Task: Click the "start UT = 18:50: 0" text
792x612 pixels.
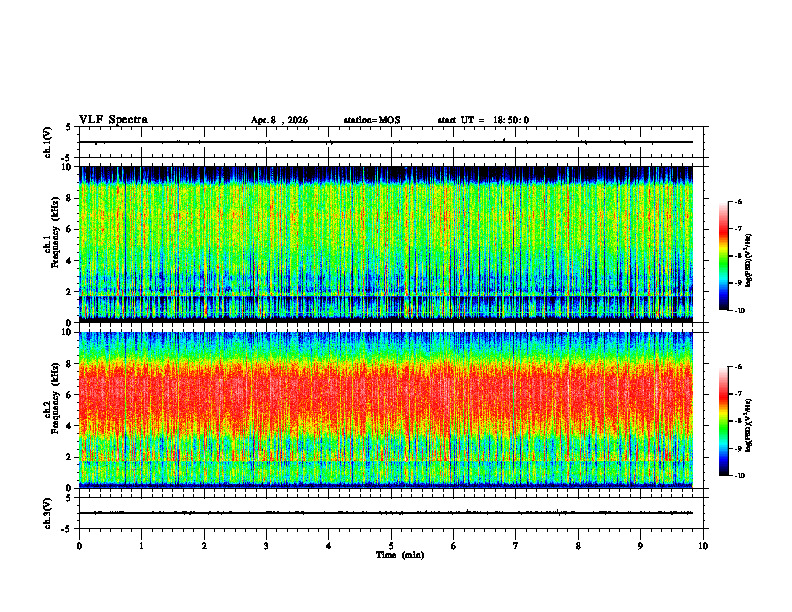Action: (483, 120)
